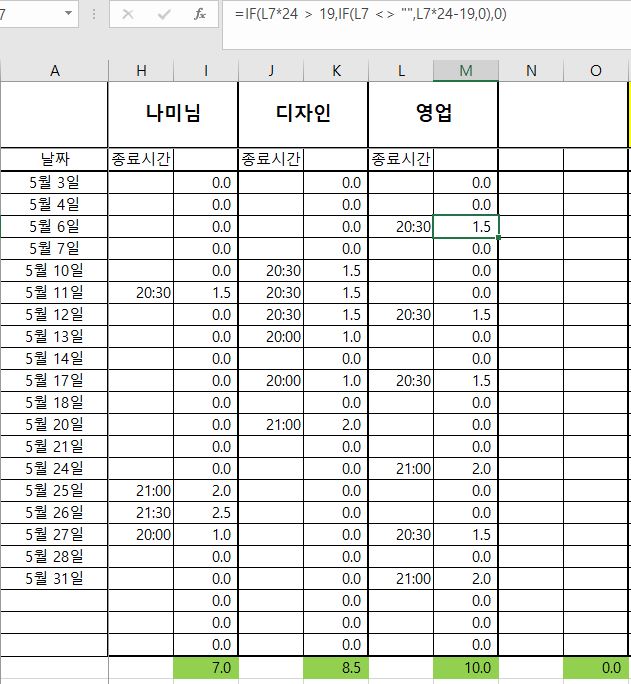631x684 pixels.
Task: Click 종료시간 header in column L
Action: click(x=401, y=159)
